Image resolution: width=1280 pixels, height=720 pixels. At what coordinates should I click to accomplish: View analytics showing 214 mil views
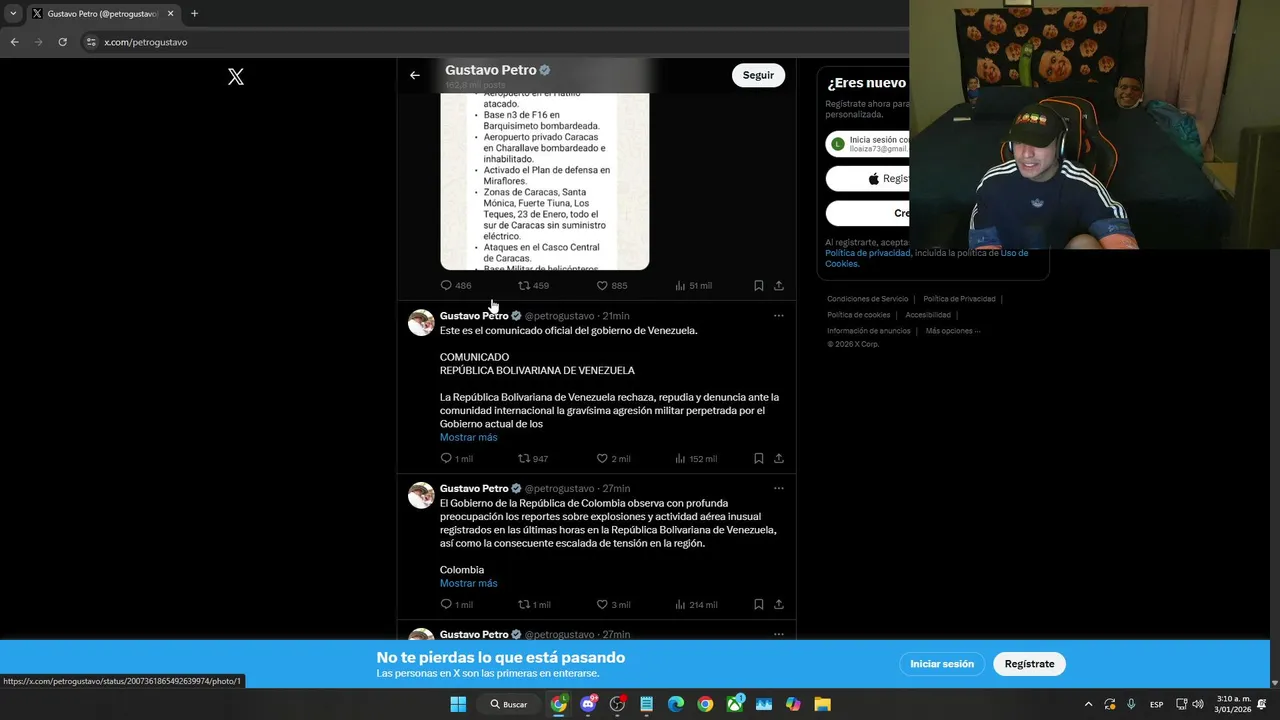click(x=696, y=604)
